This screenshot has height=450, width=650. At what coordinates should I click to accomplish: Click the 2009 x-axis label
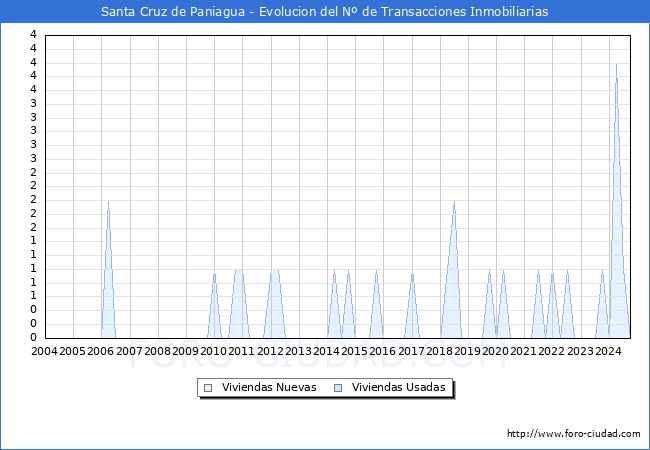click(185, 351)
